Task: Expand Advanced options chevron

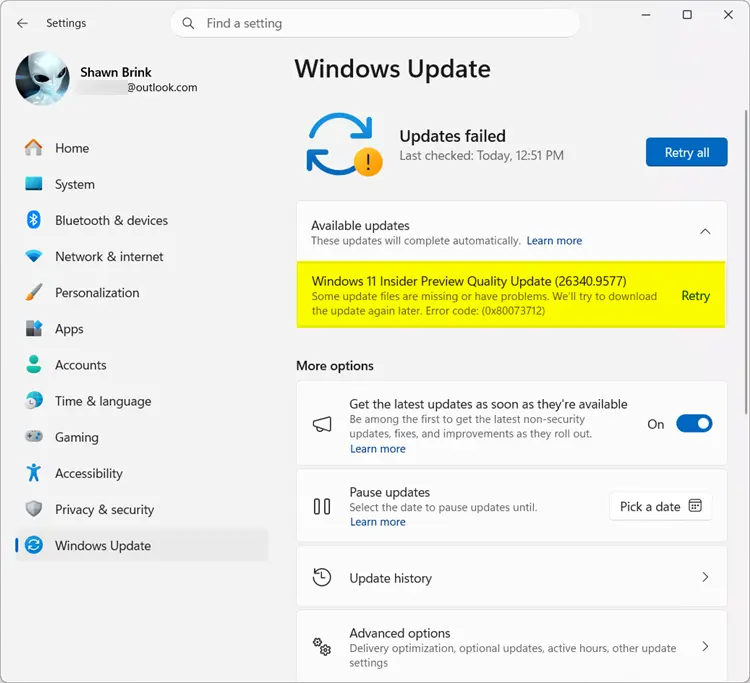Action: (x=705, y=647)
